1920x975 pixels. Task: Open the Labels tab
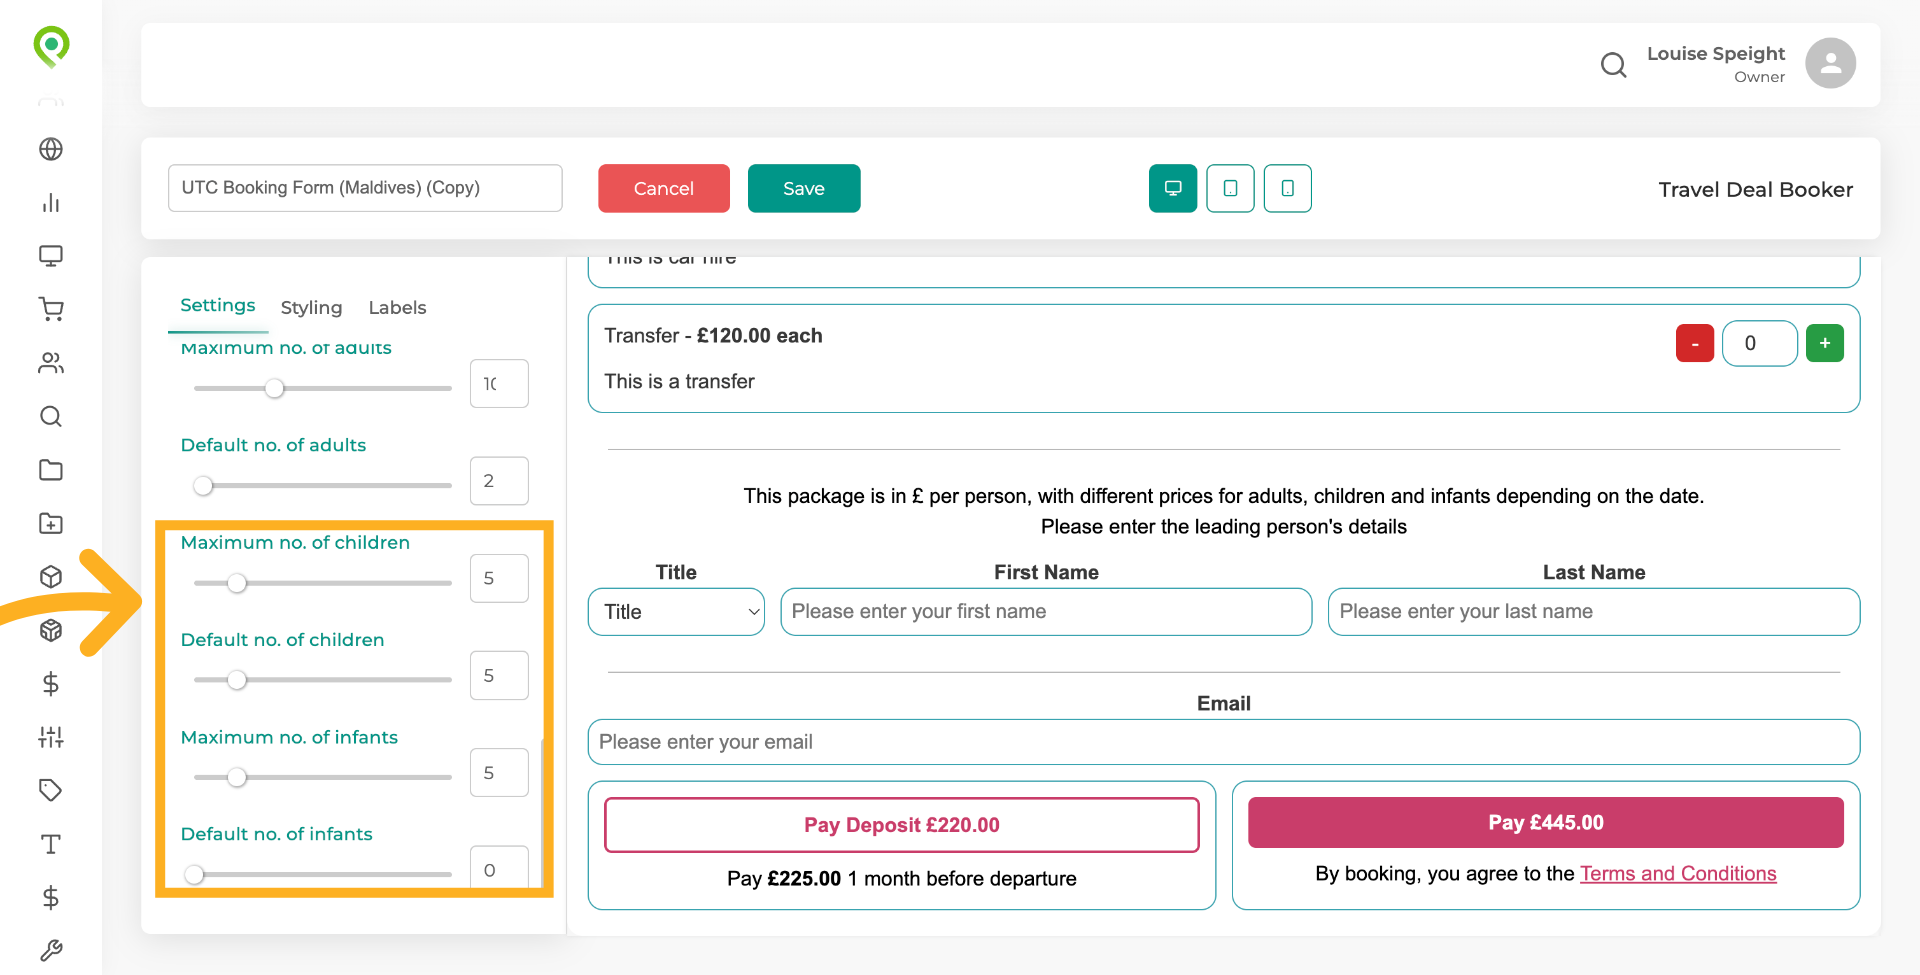pos(397,307)
